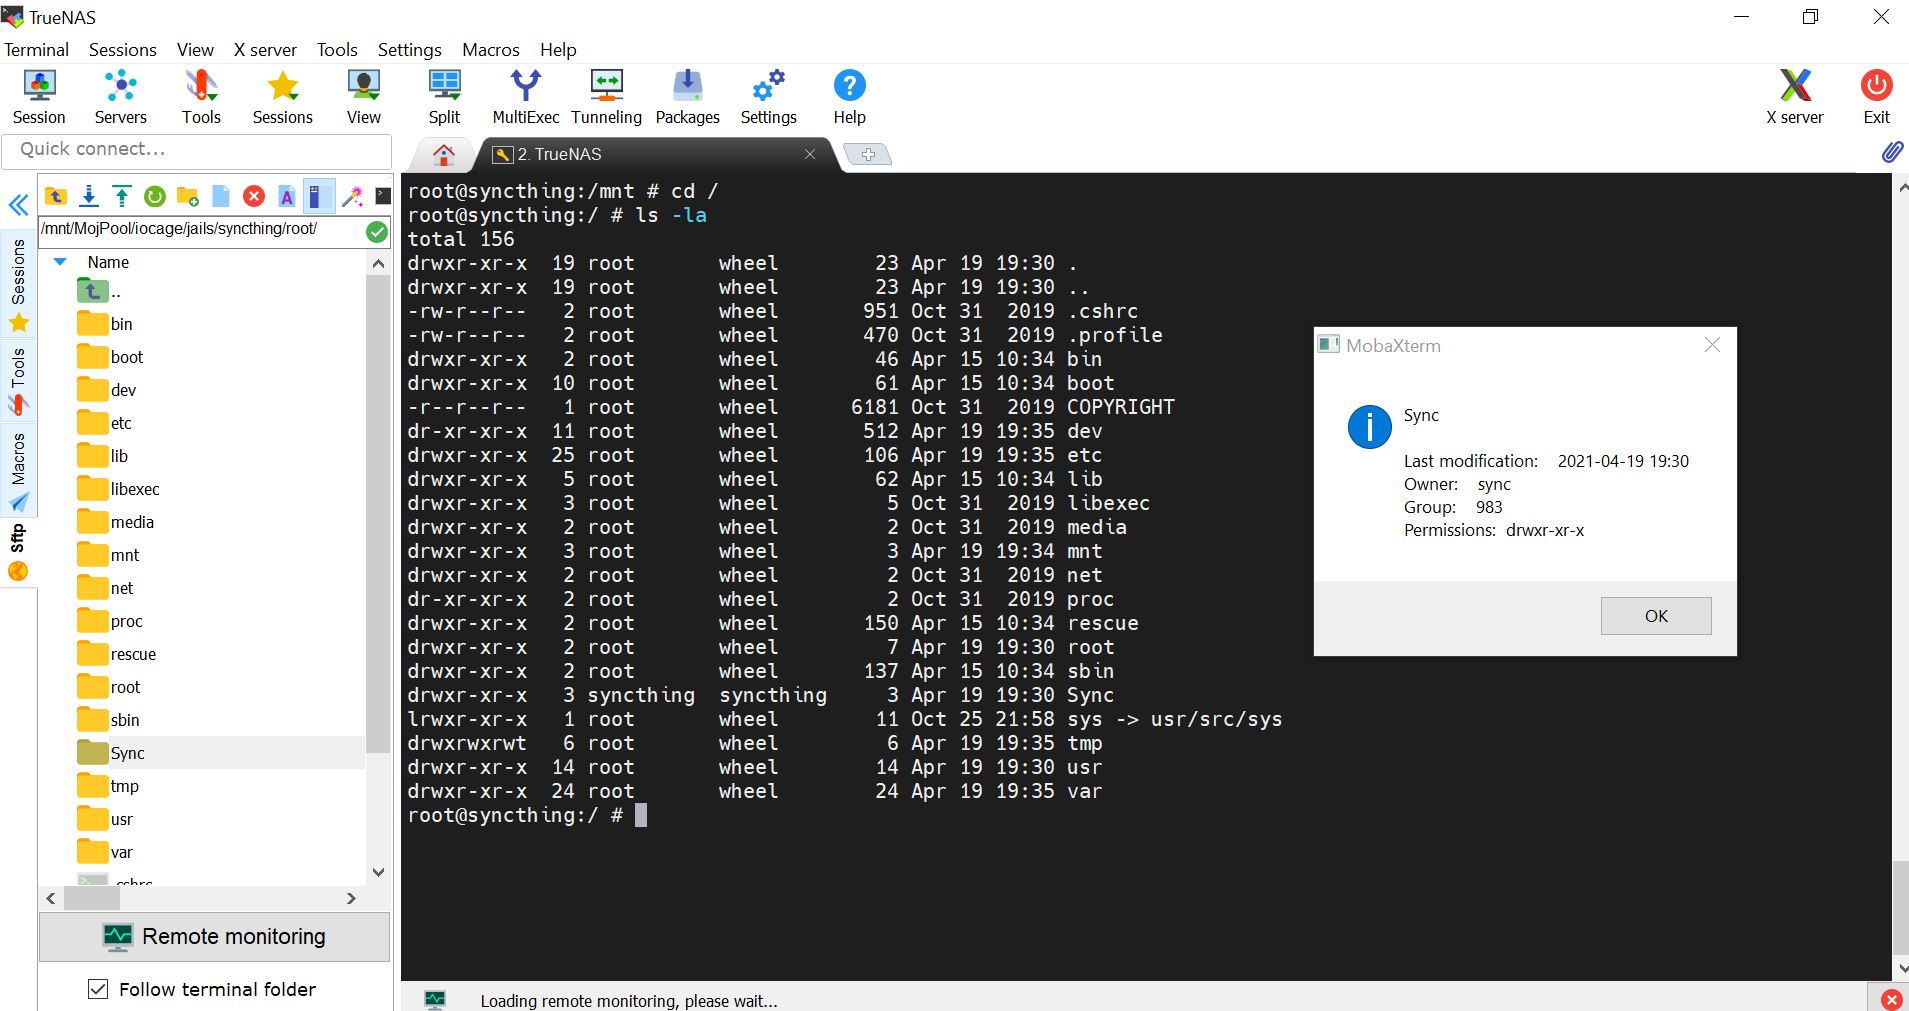
Task: Click the magic wand SFTP toolbar icon
Action: [x=352, y=196]
